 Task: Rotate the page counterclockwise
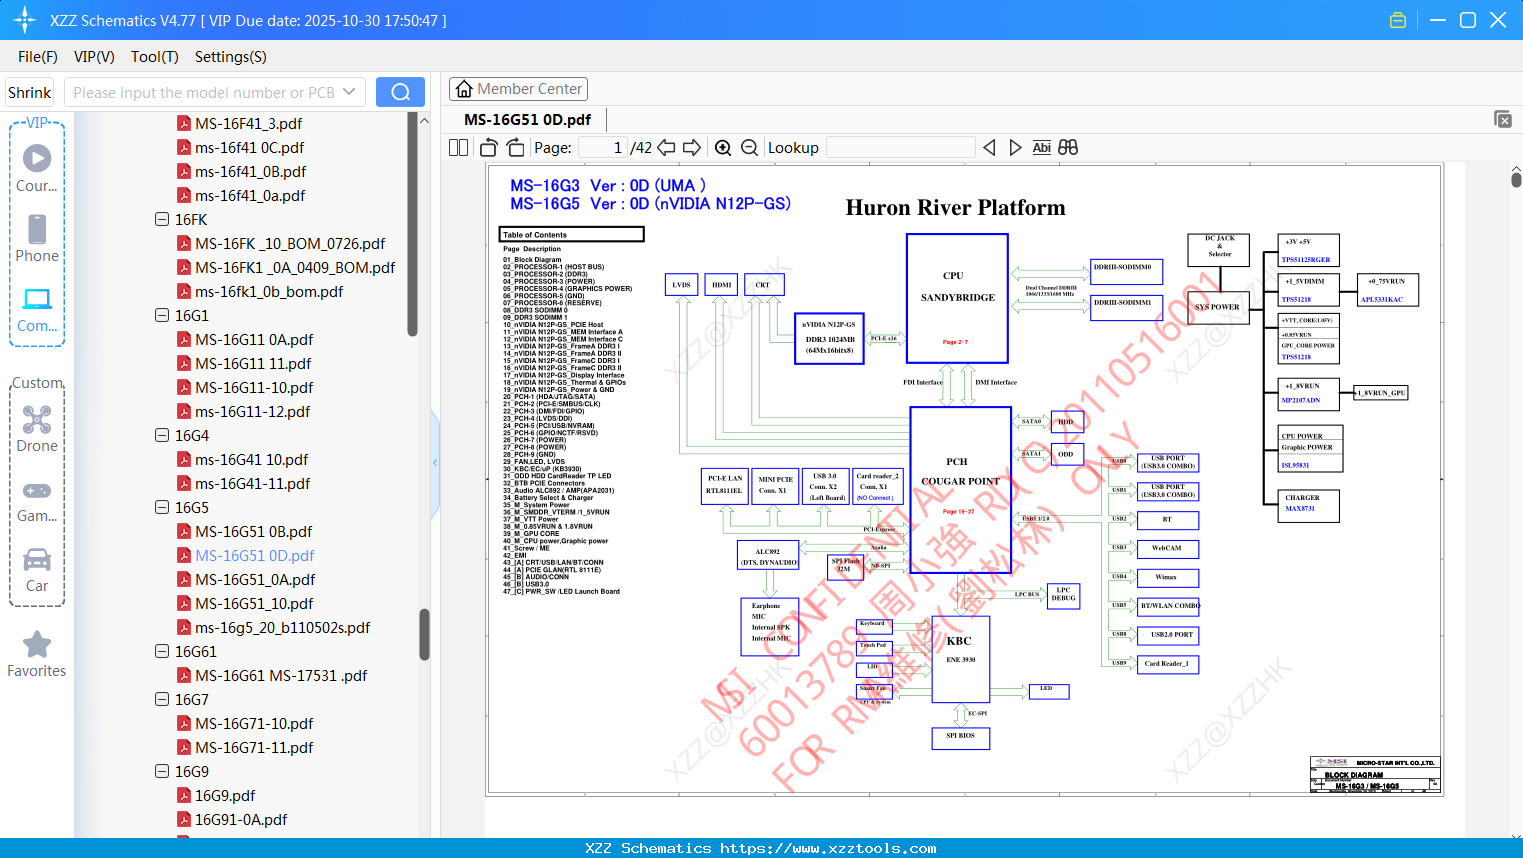coord(489,148)
